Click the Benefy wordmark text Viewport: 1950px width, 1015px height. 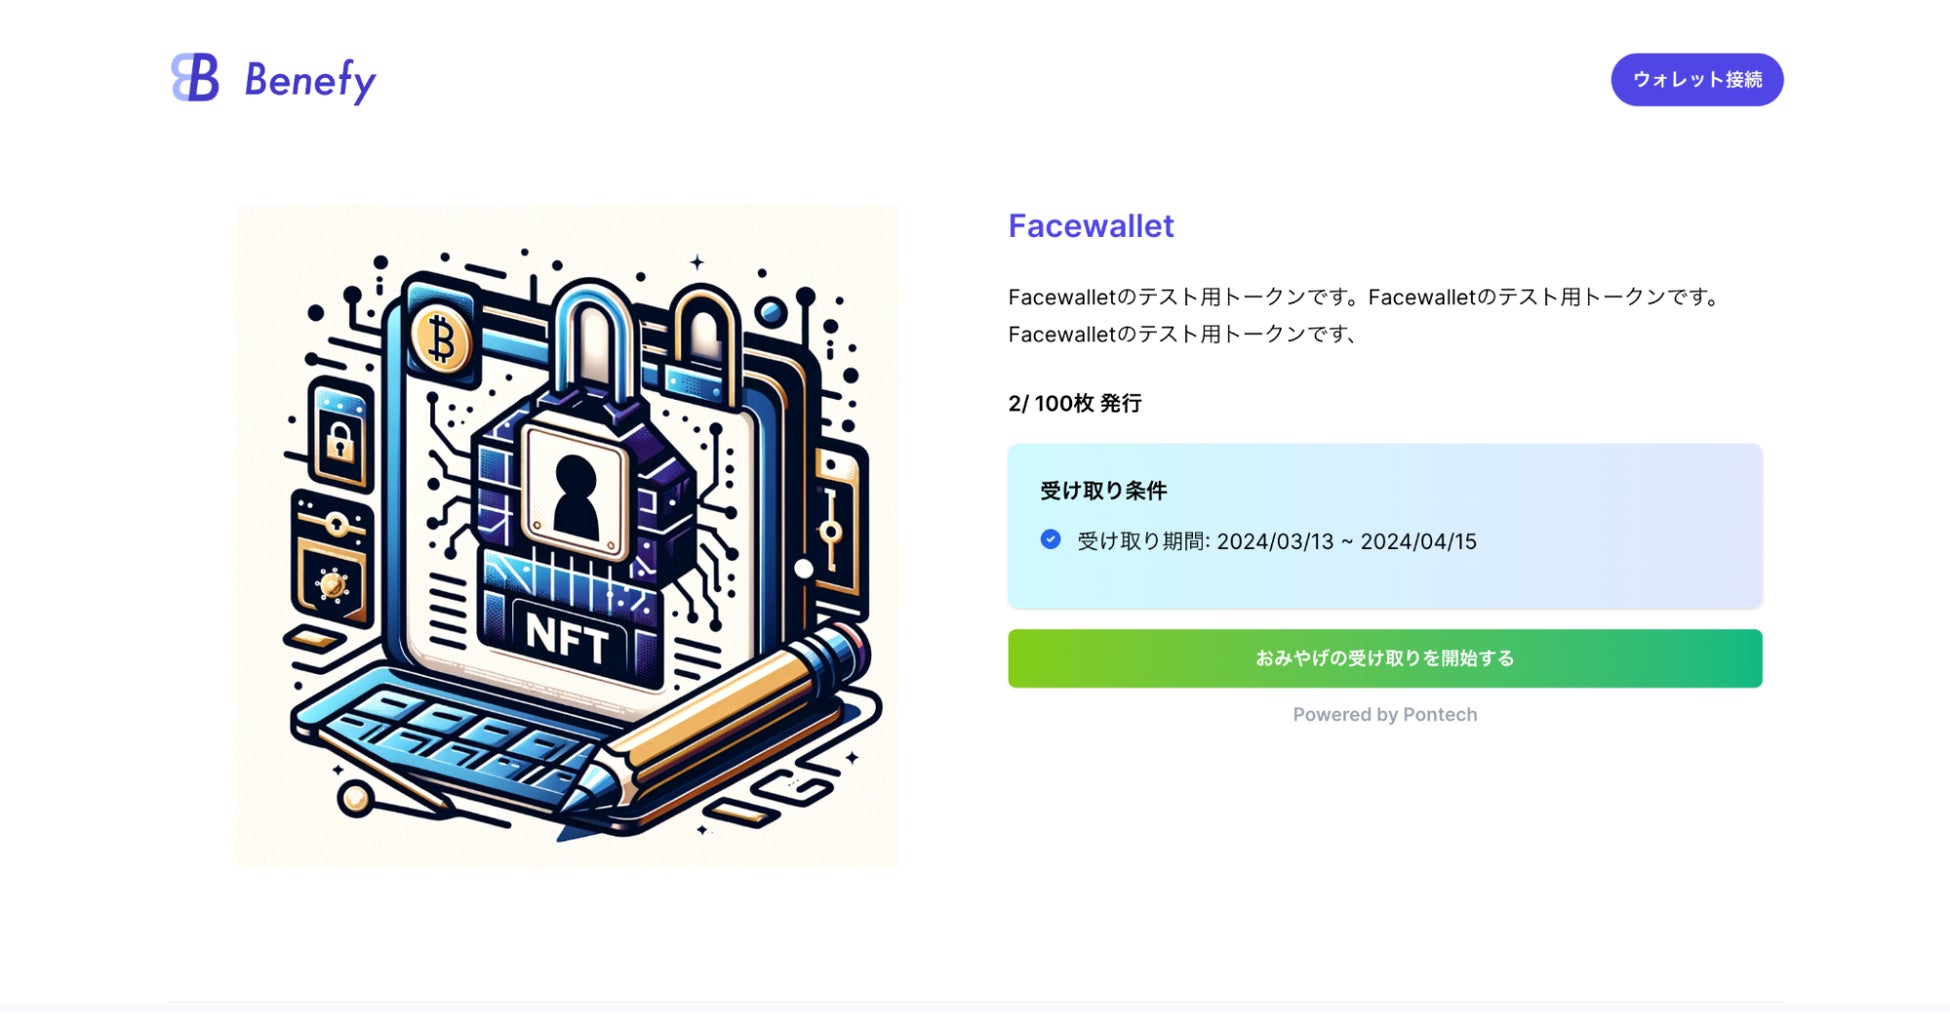(x=310, y=80)
